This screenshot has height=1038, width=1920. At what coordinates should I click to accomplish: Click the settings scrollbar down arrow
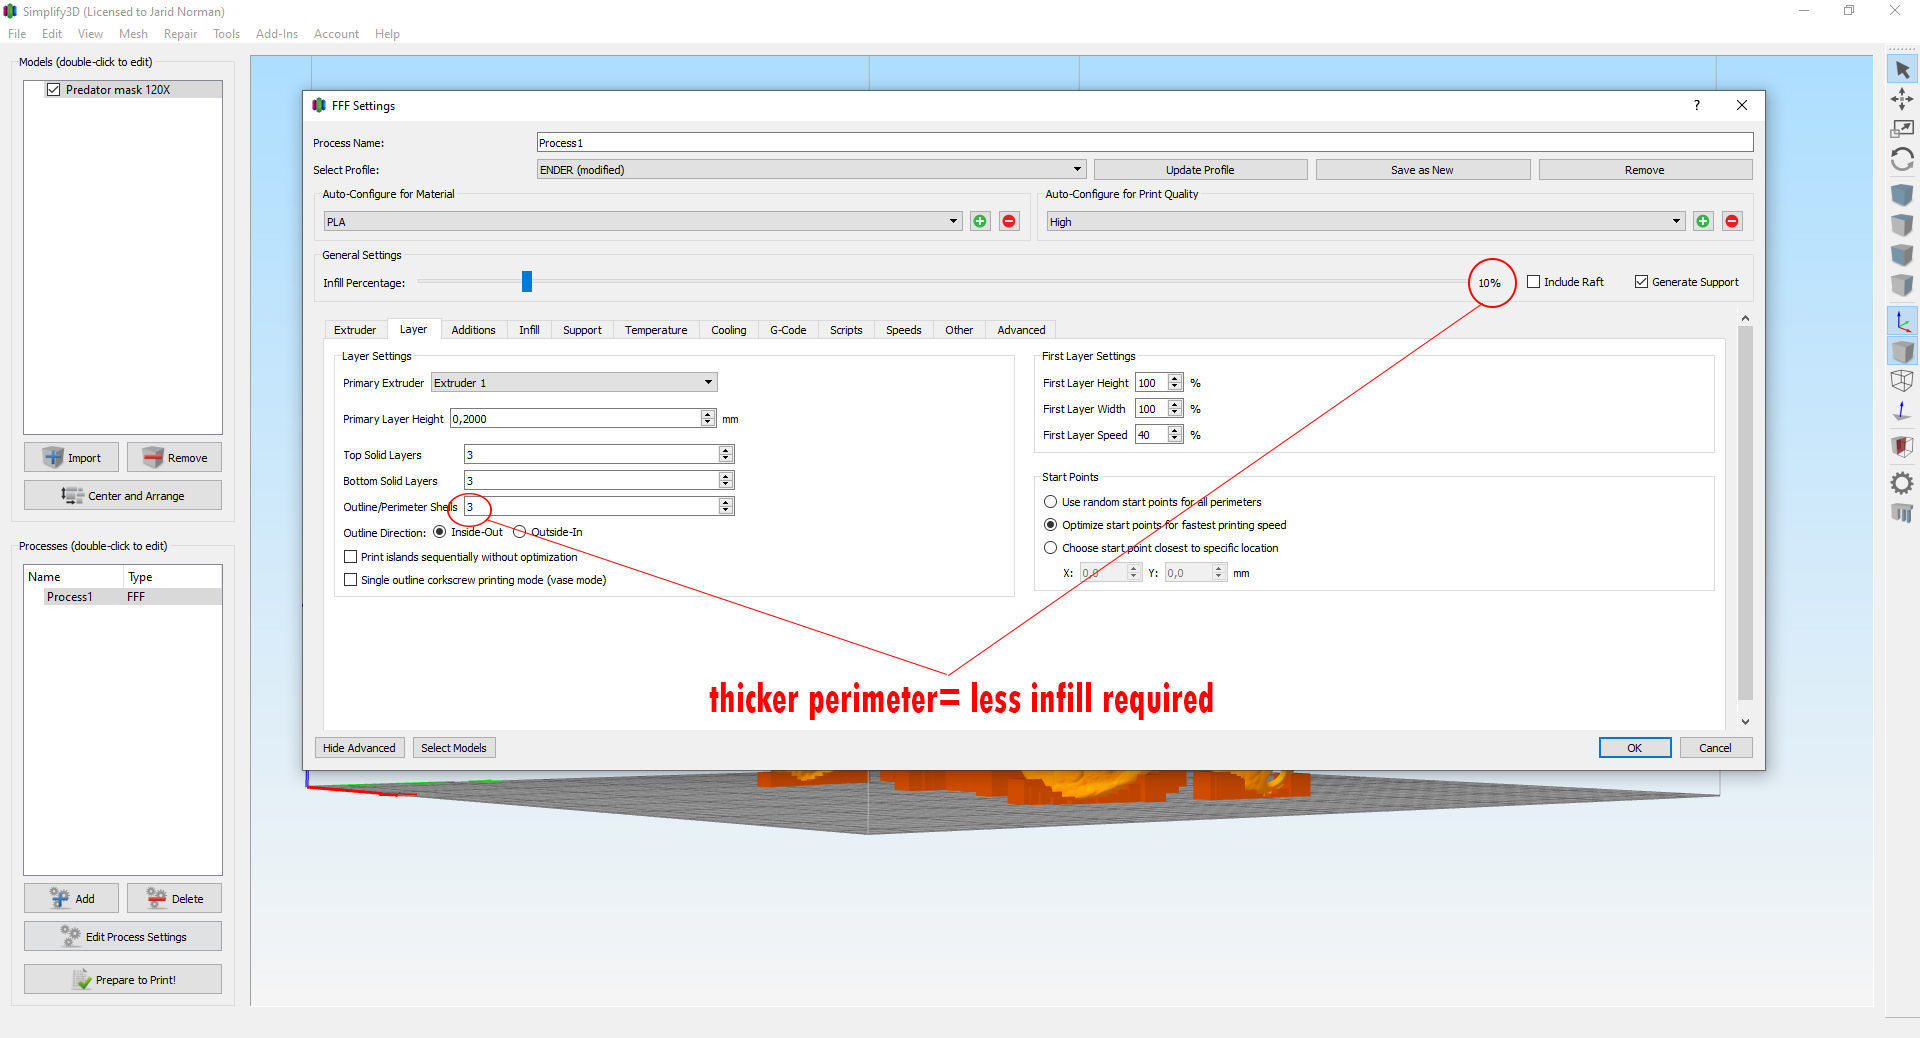pos(1745,721)
